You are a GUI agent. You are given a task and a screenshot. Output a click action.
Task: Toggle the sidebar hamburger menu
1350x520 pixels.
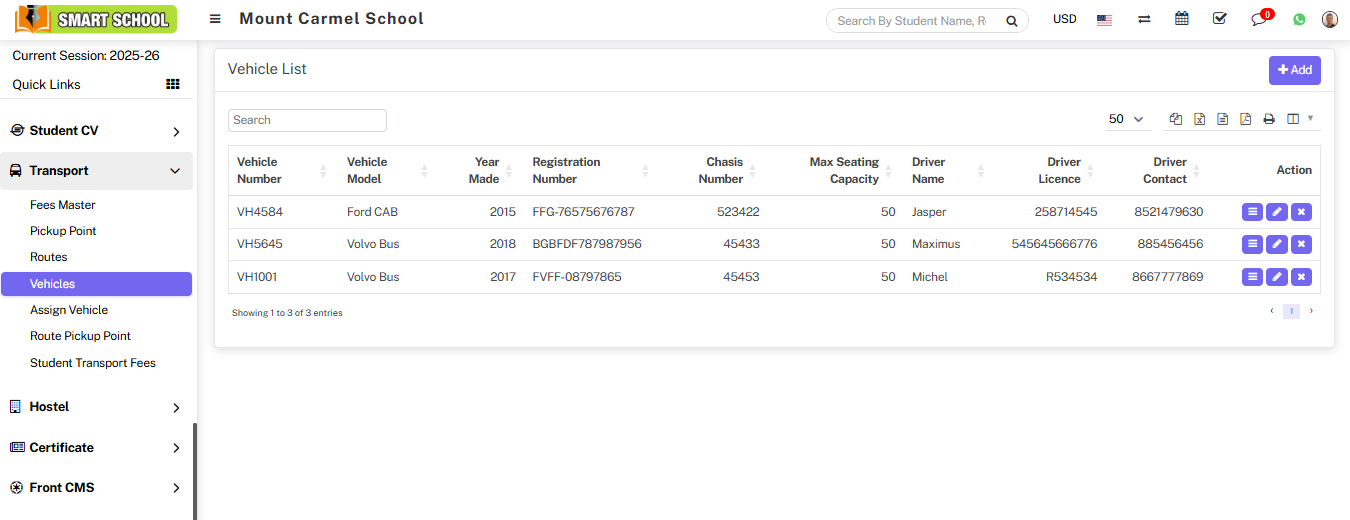[215, 19]
